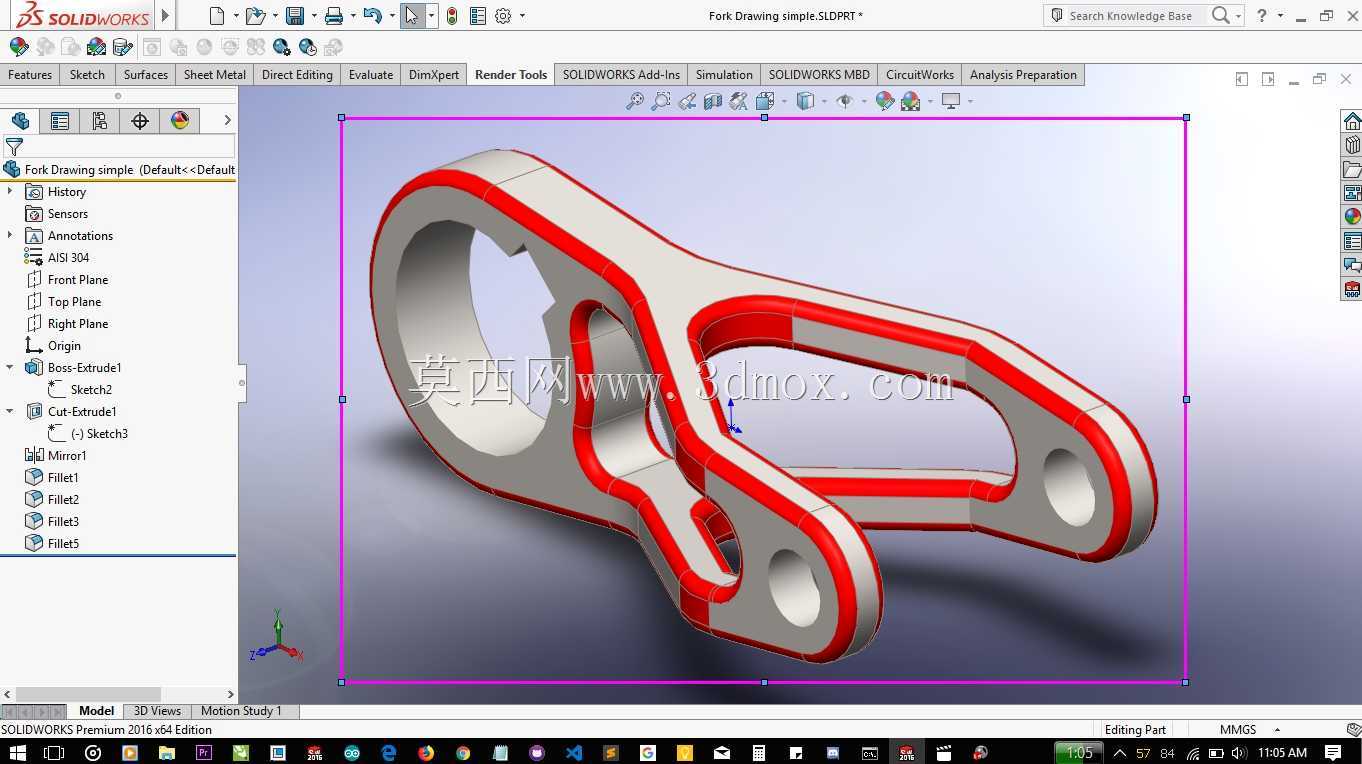Screen dimensions: 1362x764
Task: Open SOLIDWORKS Resources home icon in task pane
Action: click(1352, 121)
